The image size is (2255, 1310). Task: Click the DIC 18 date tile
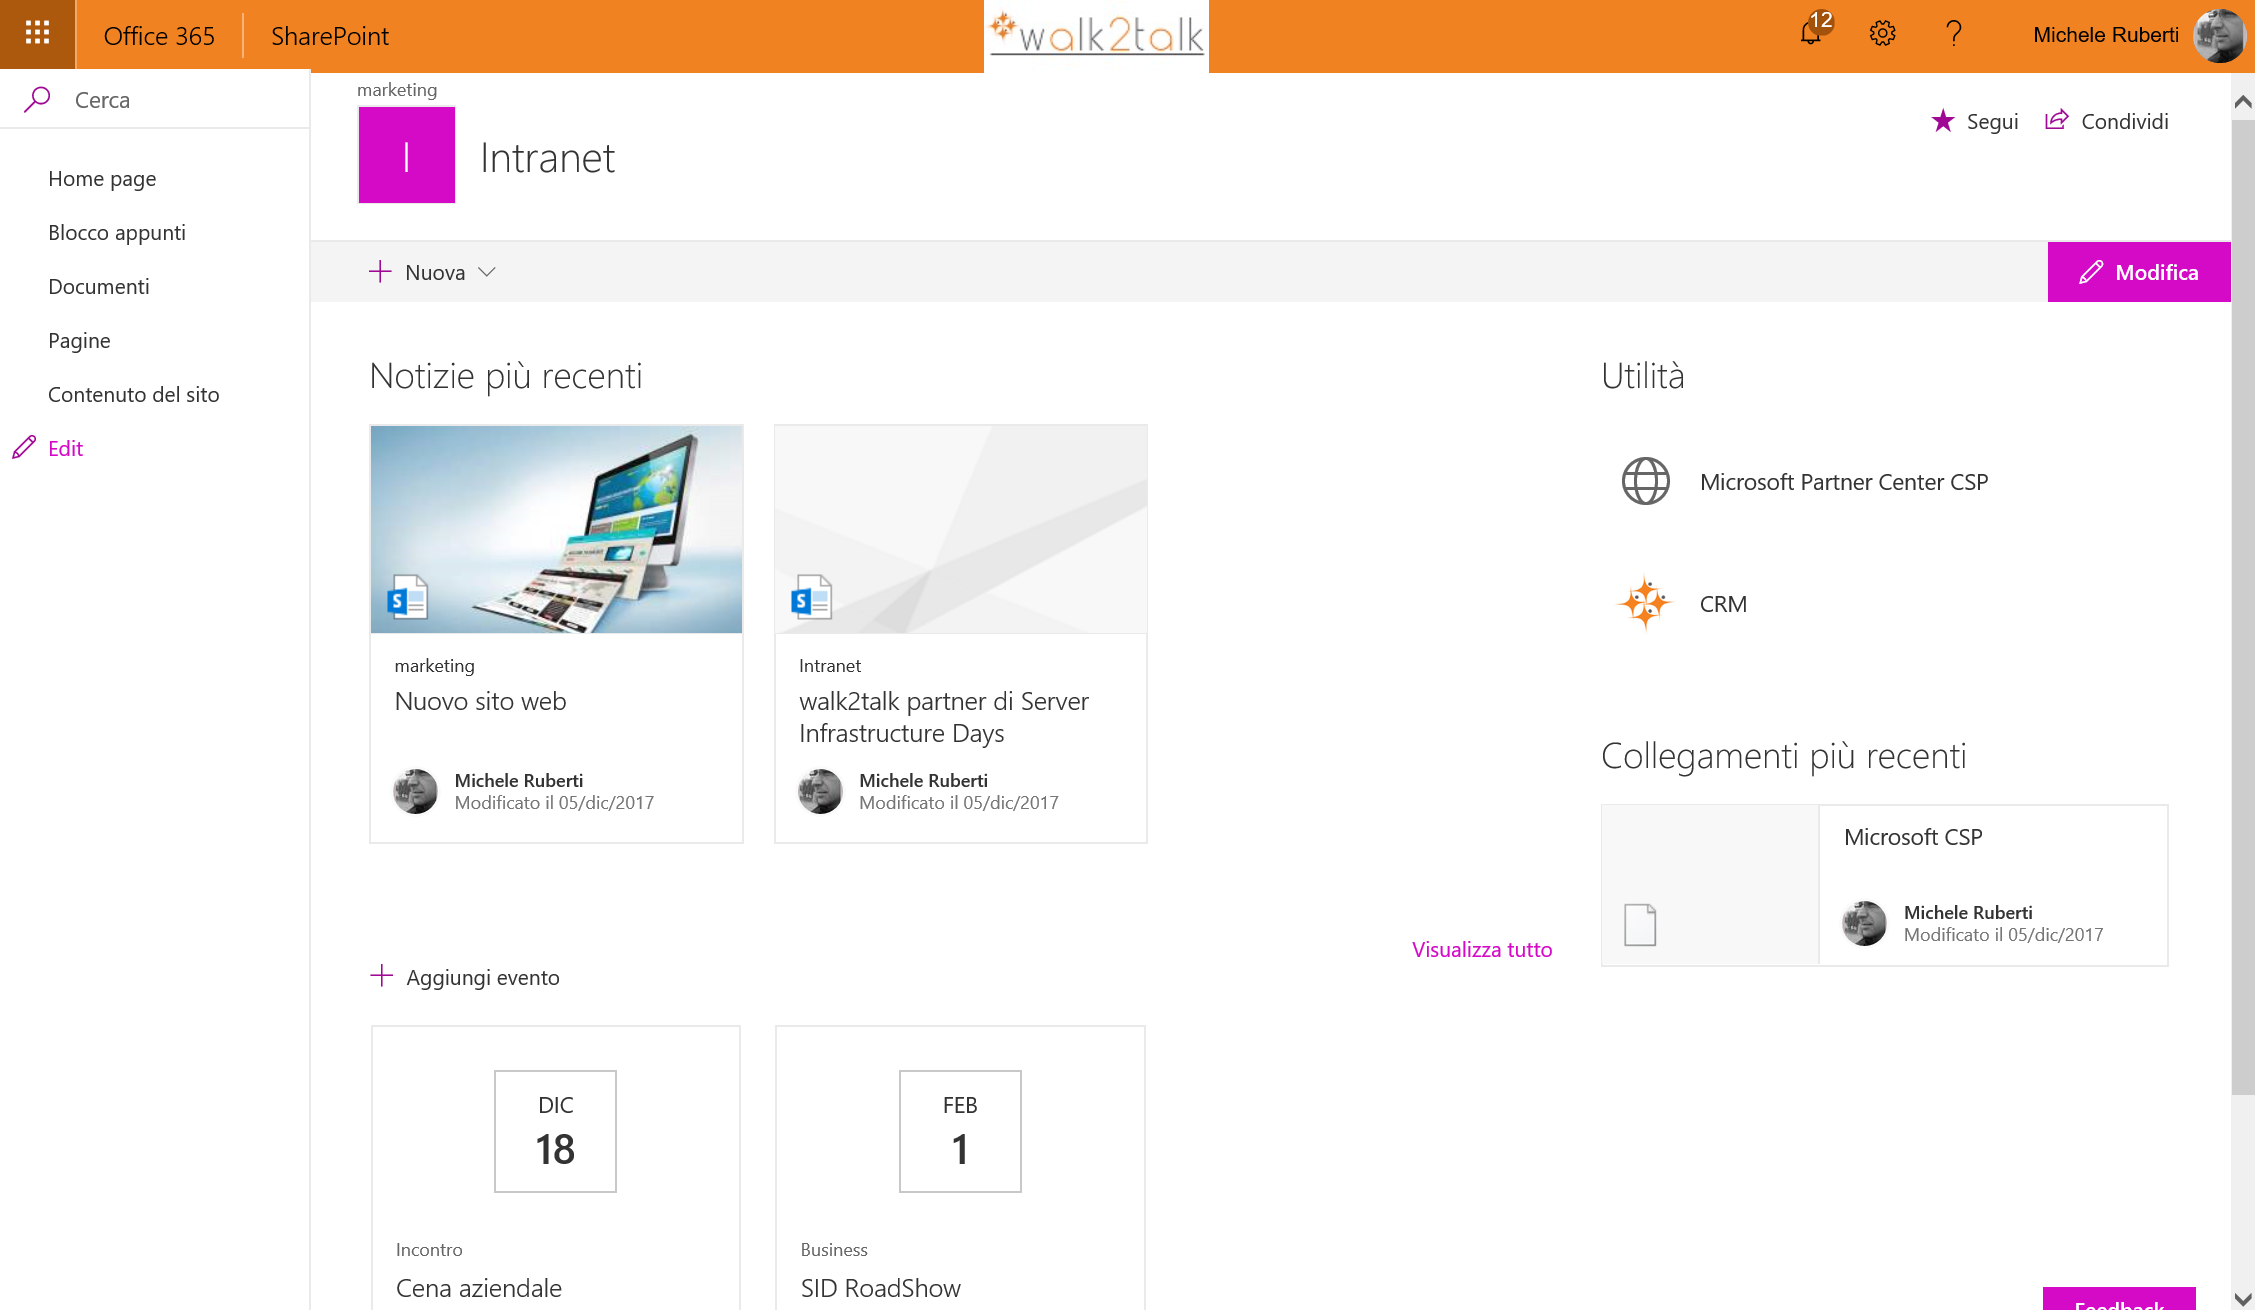[555, 1131]
